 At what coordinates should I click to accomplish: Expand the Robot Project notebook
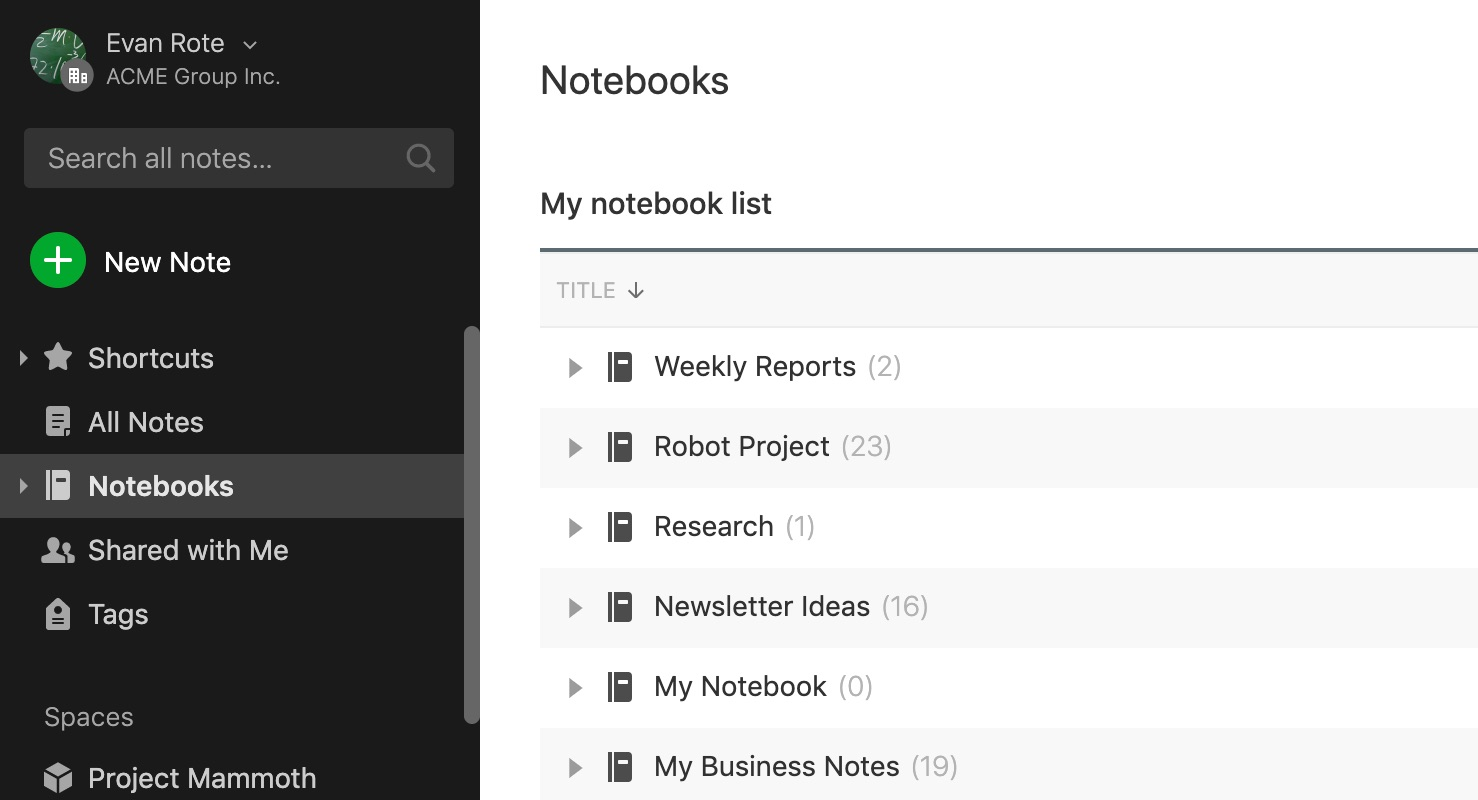pyautogui.click(x=575, y=447)
